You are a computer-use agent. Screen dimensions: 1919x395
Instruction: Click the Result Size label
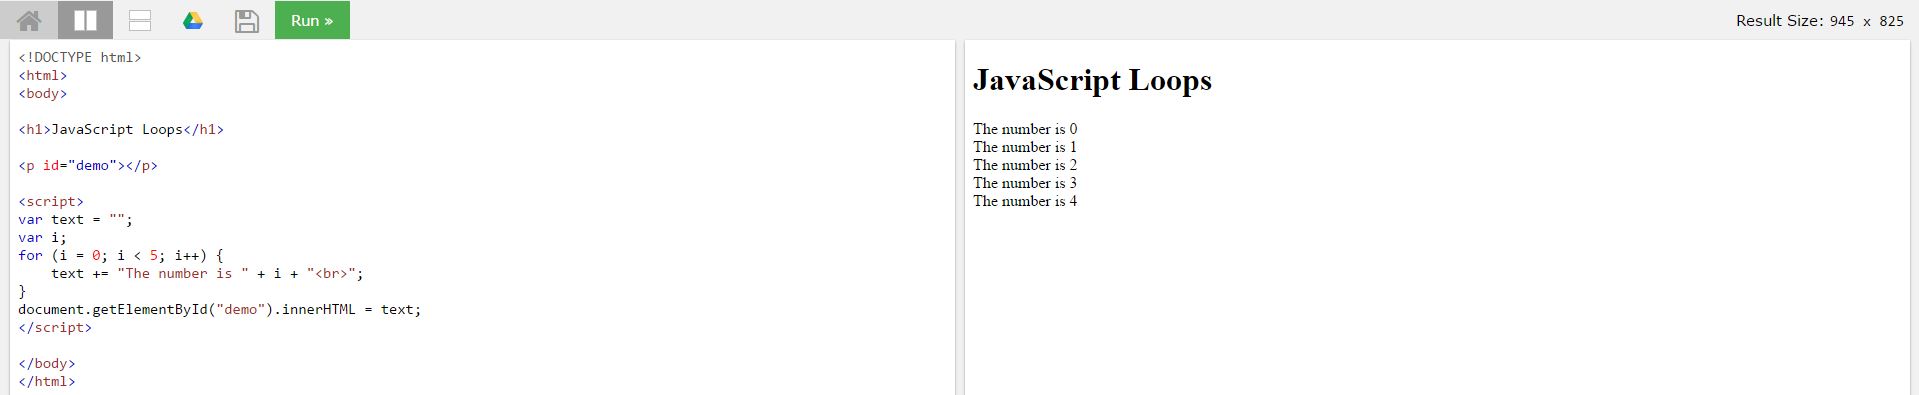click(1819, 20)
